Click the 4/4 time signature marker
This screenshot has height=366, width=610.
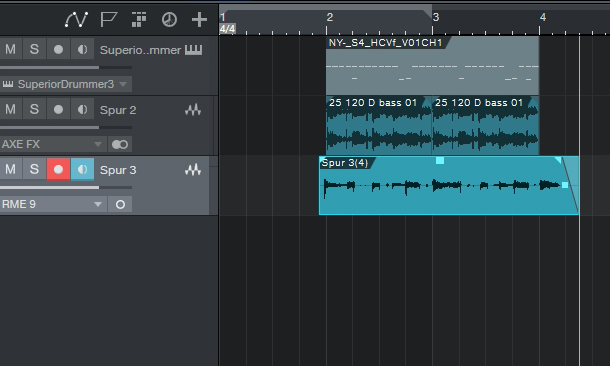click(x=227, y=29)
